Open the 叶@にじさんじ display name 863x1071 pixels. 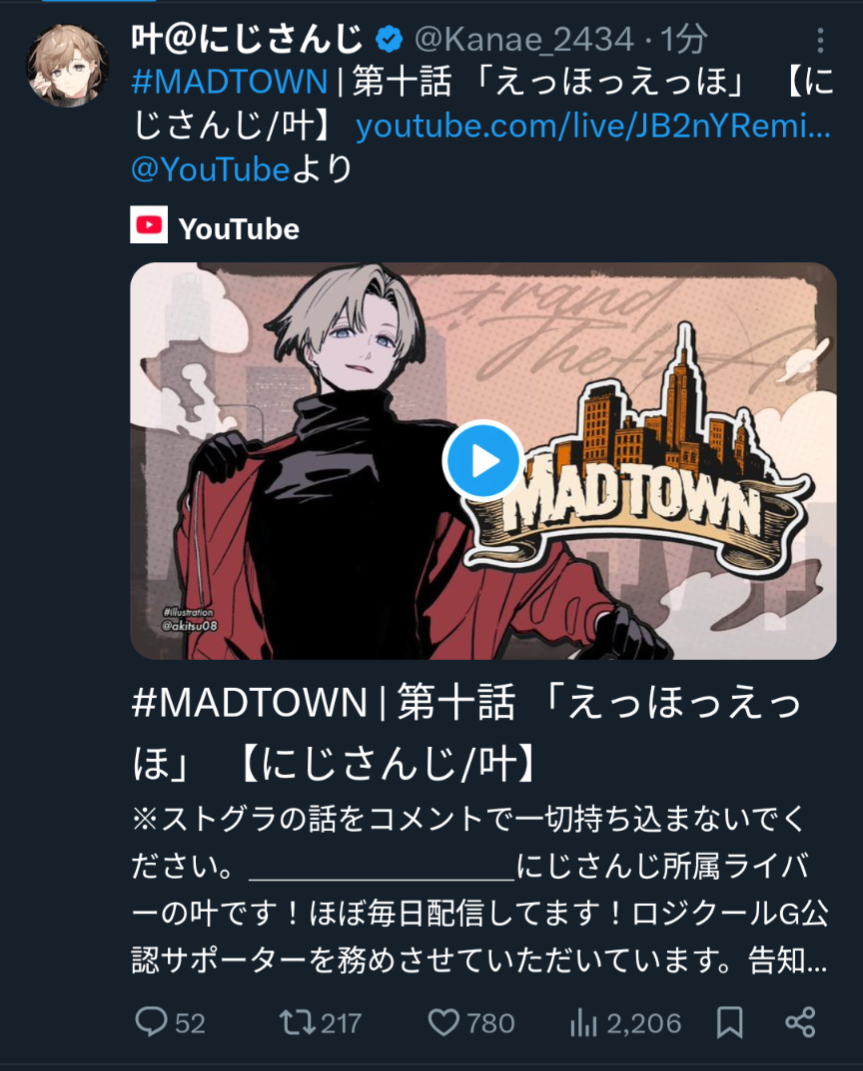point(247,40)
